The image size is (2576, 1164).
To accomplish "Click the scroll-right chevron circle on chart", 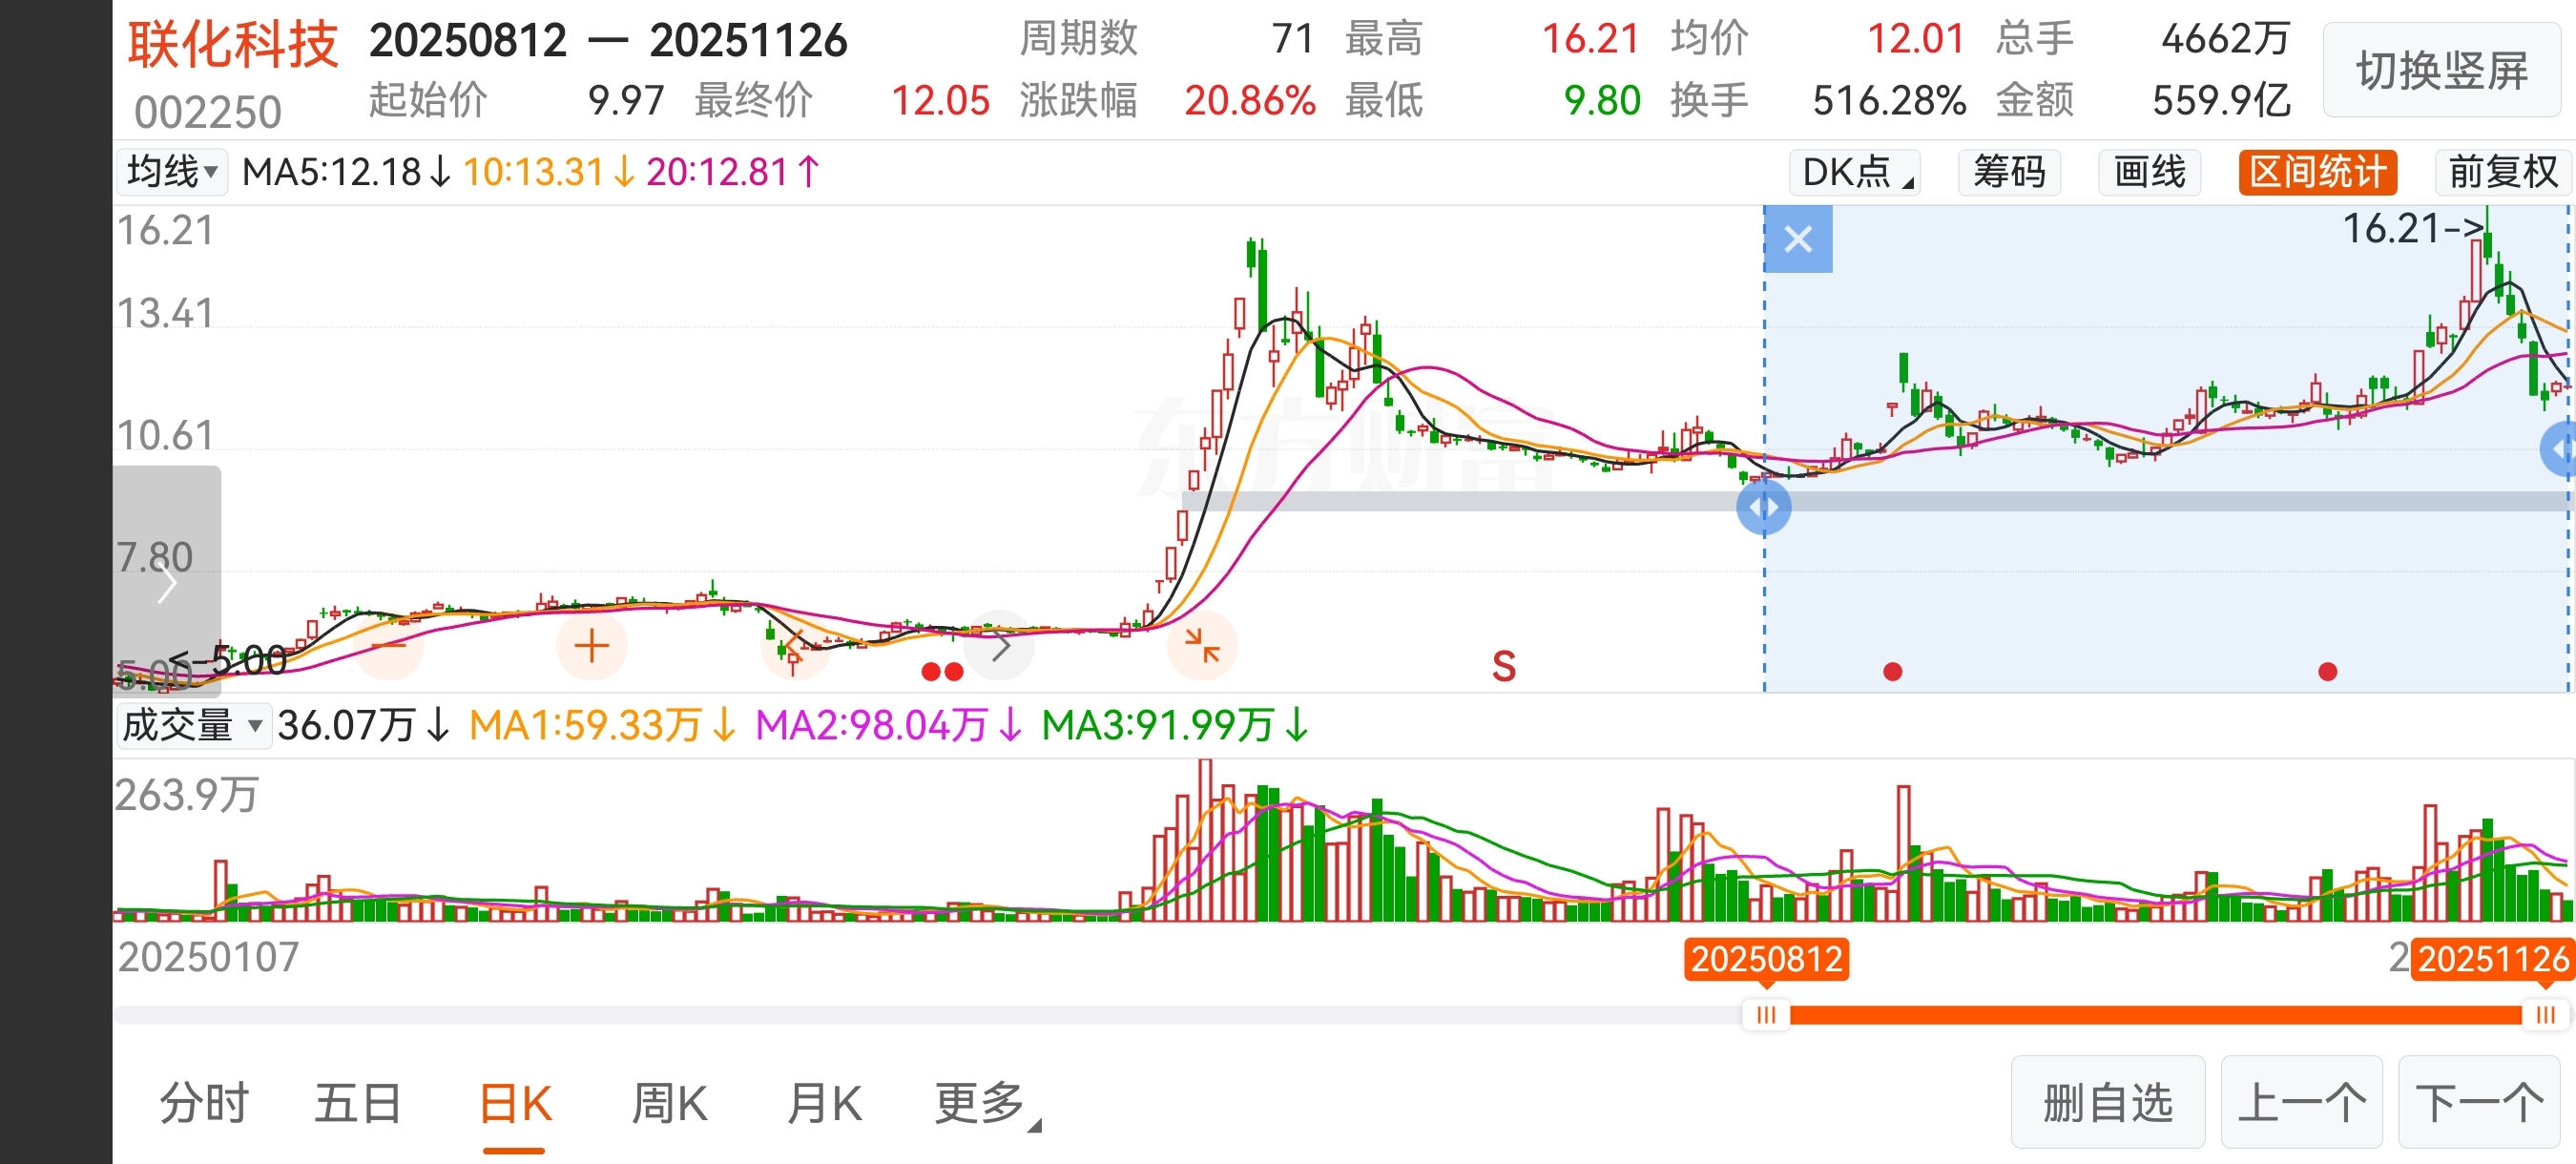I will click(1000, 646).
